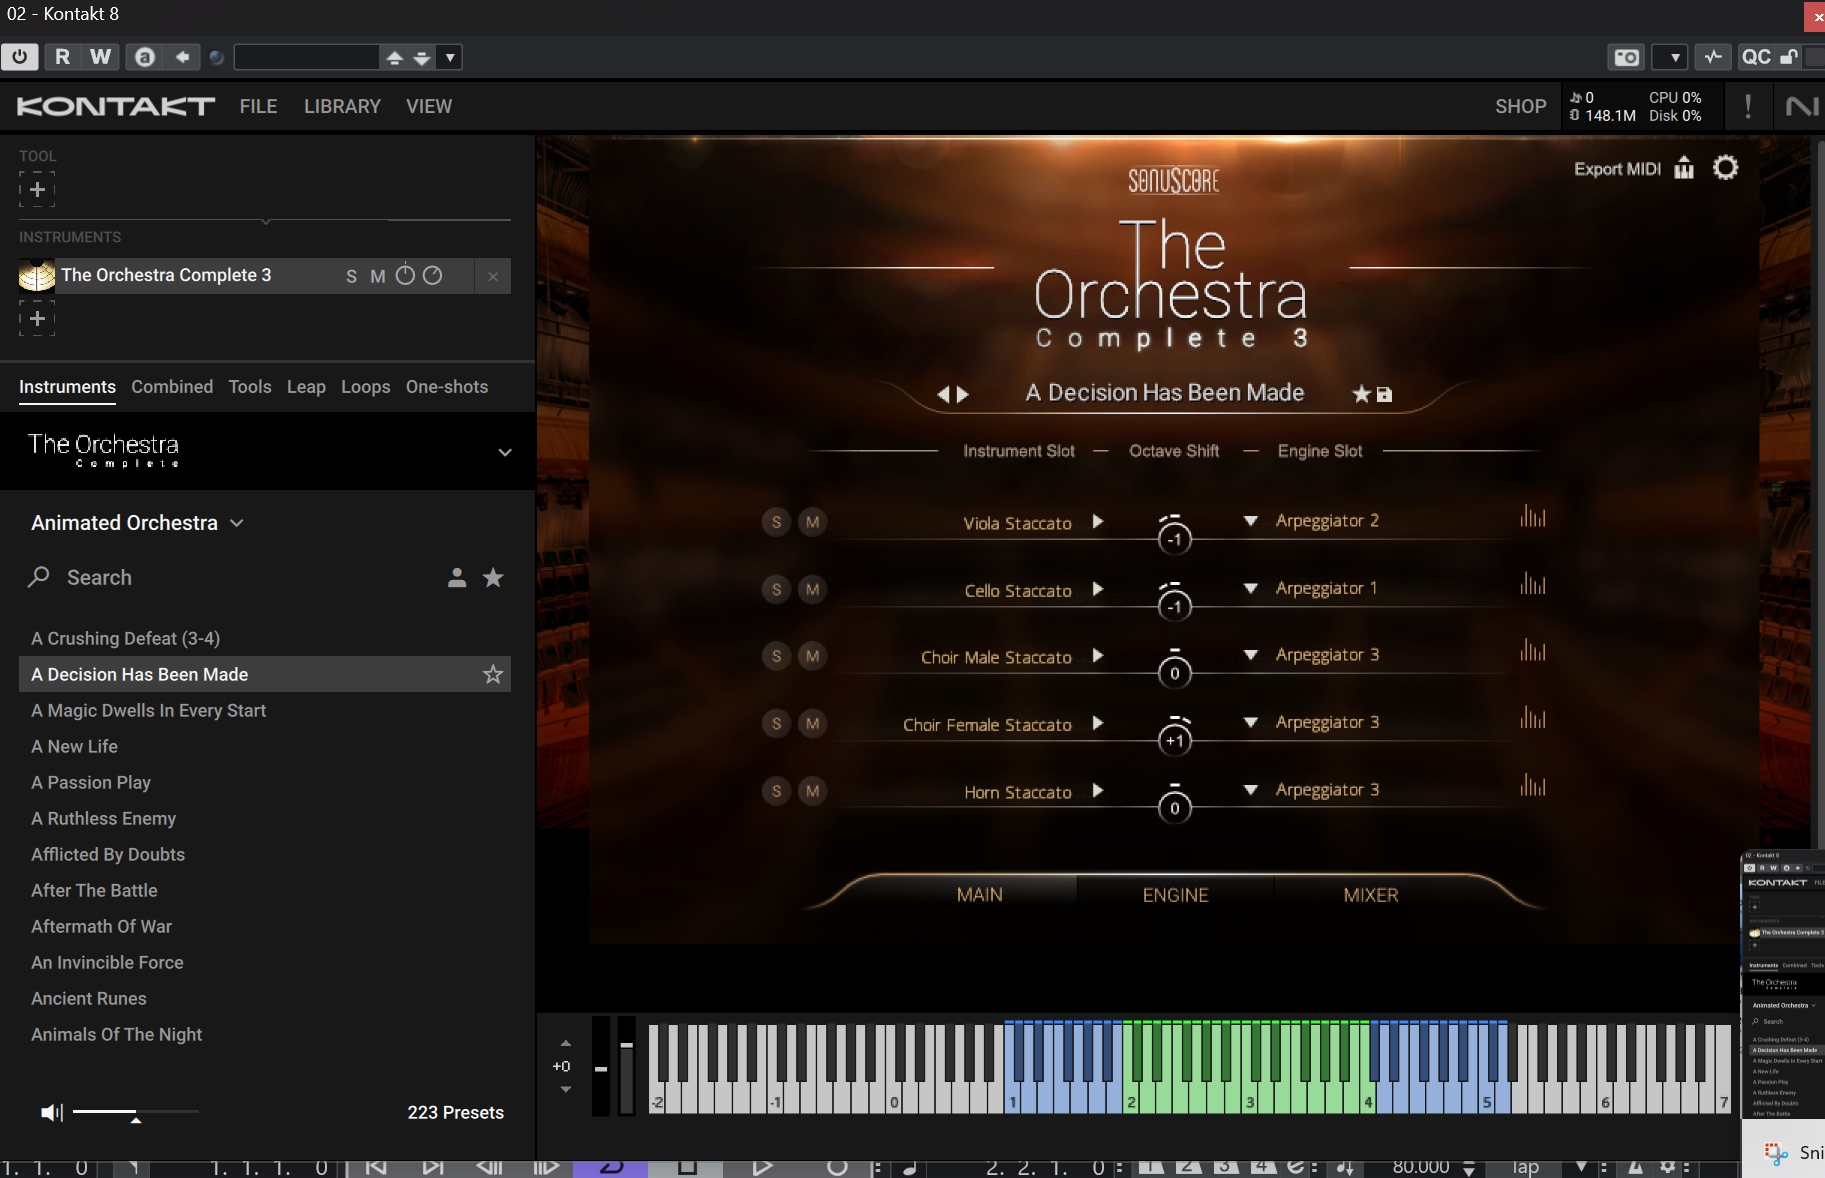The width and height of the screenshot is (1825, 1178).
Task: Go to previous preset with left arrow
Action: [942, 394]
